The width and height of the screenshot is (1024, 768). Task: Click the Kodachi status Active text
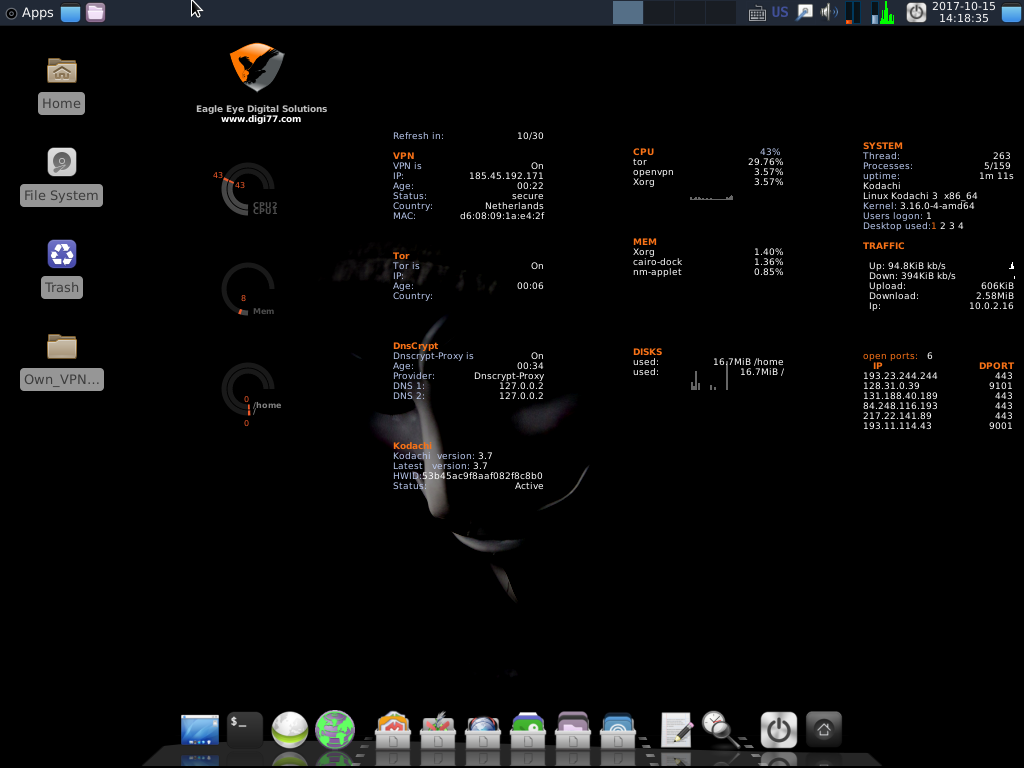pyautogui.click(x=529, y=486)
